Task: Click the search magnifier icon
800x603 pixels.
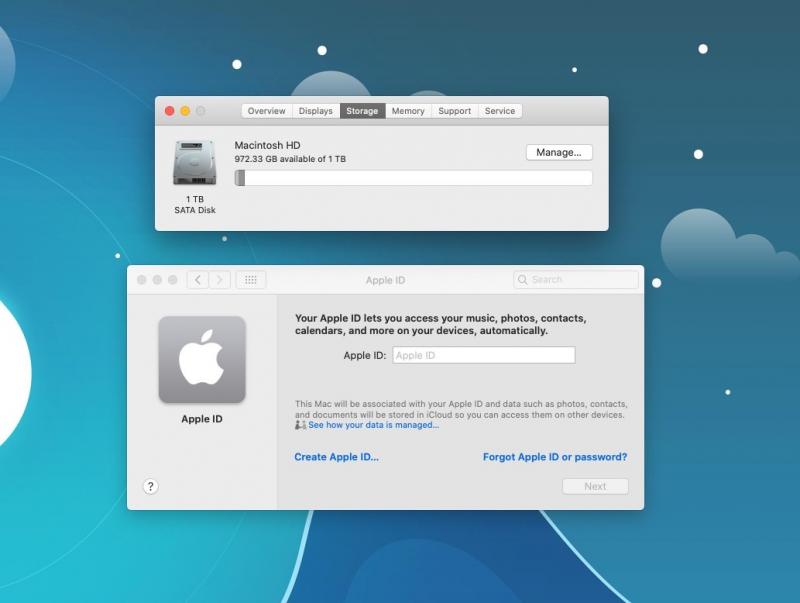Action: 522,280
